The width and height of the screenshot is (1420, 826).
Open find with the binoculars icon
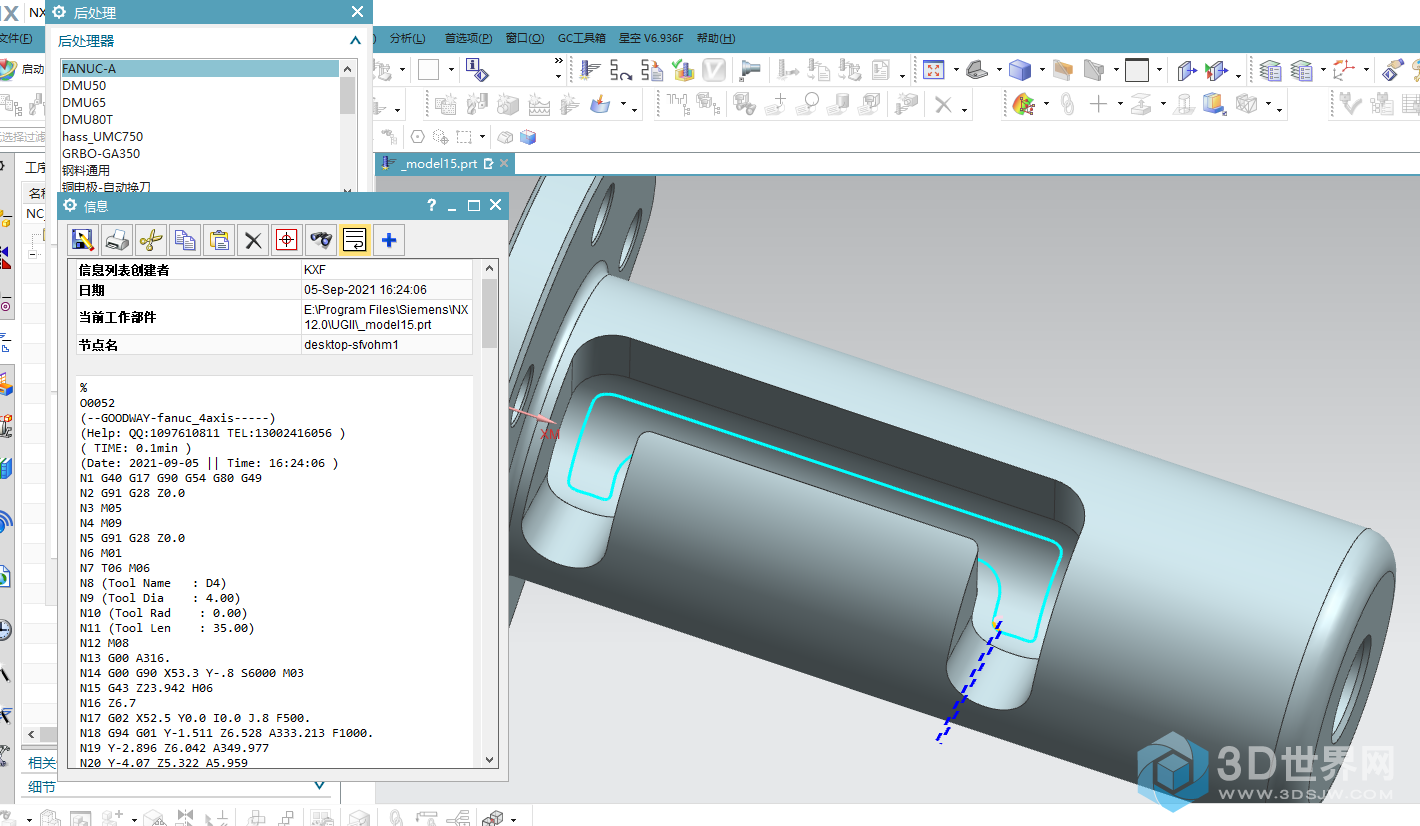tap(321, 240)
